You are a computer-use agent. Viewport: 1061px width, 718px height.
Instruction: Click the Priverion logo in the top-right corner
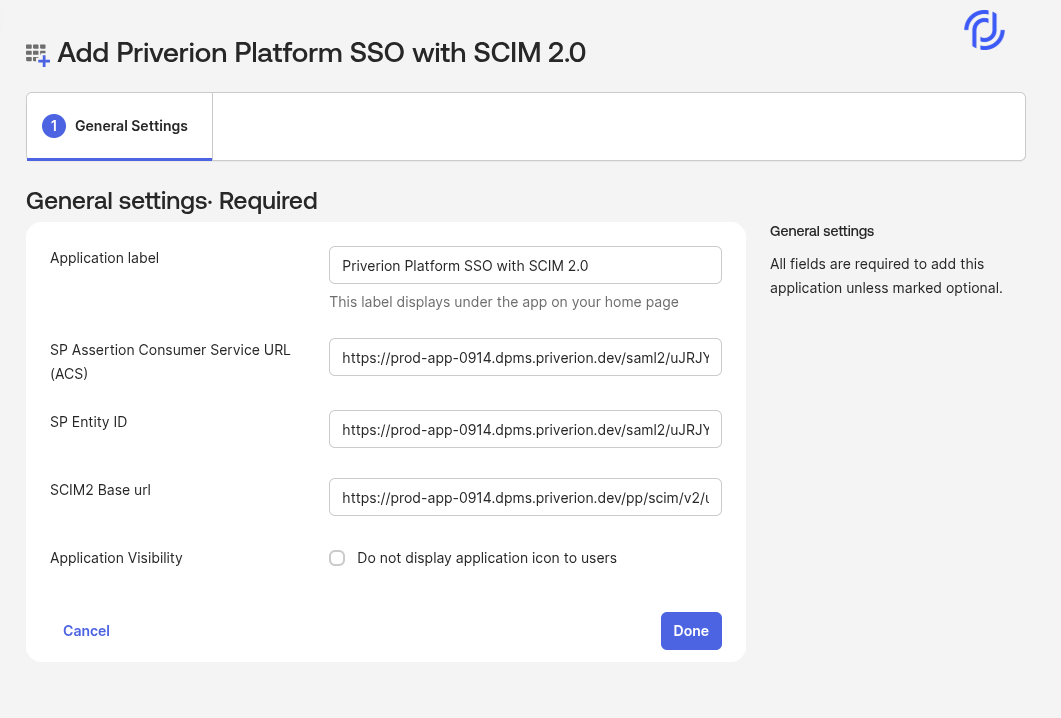tap(984, 31)
